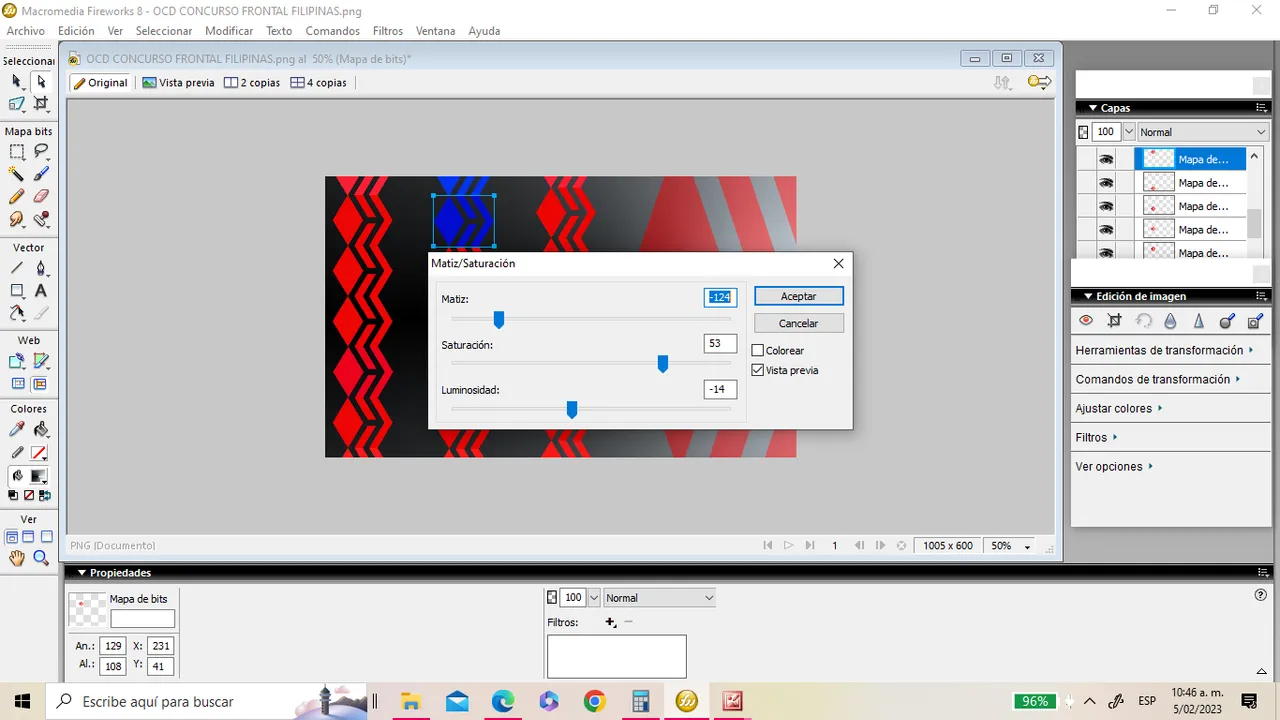
Task: Select the Subselection tool
Action: coord(41,81)
